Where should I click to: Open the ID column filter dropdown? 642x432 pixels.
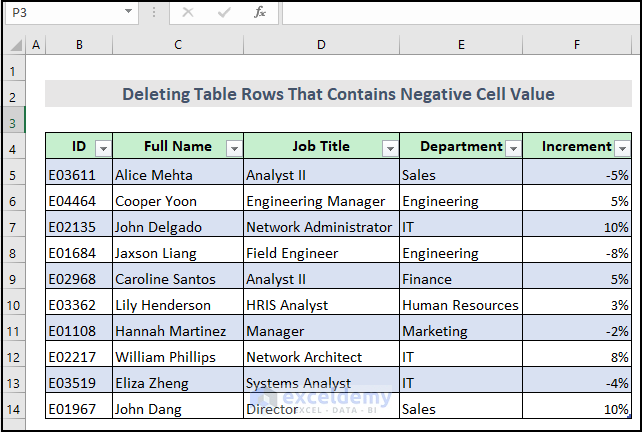pyautogui.click(x=103, y=148)
